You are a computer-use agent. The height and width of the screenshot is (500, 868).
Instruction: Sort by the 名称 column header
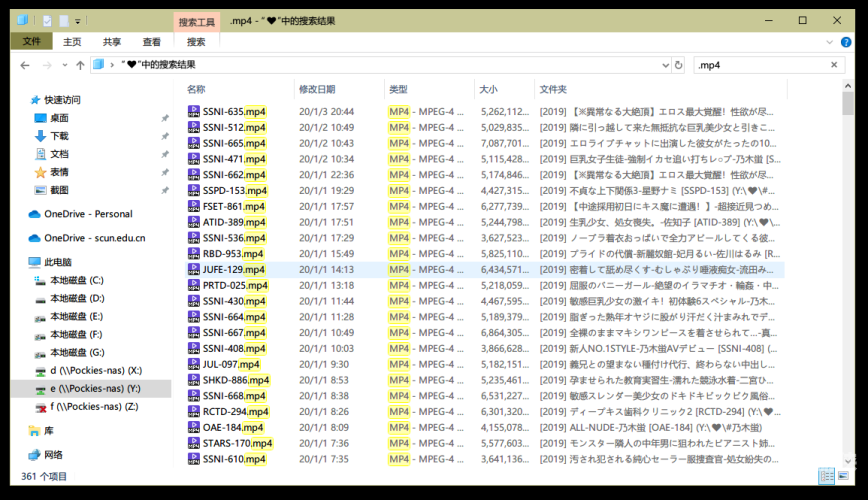point(196,89)
